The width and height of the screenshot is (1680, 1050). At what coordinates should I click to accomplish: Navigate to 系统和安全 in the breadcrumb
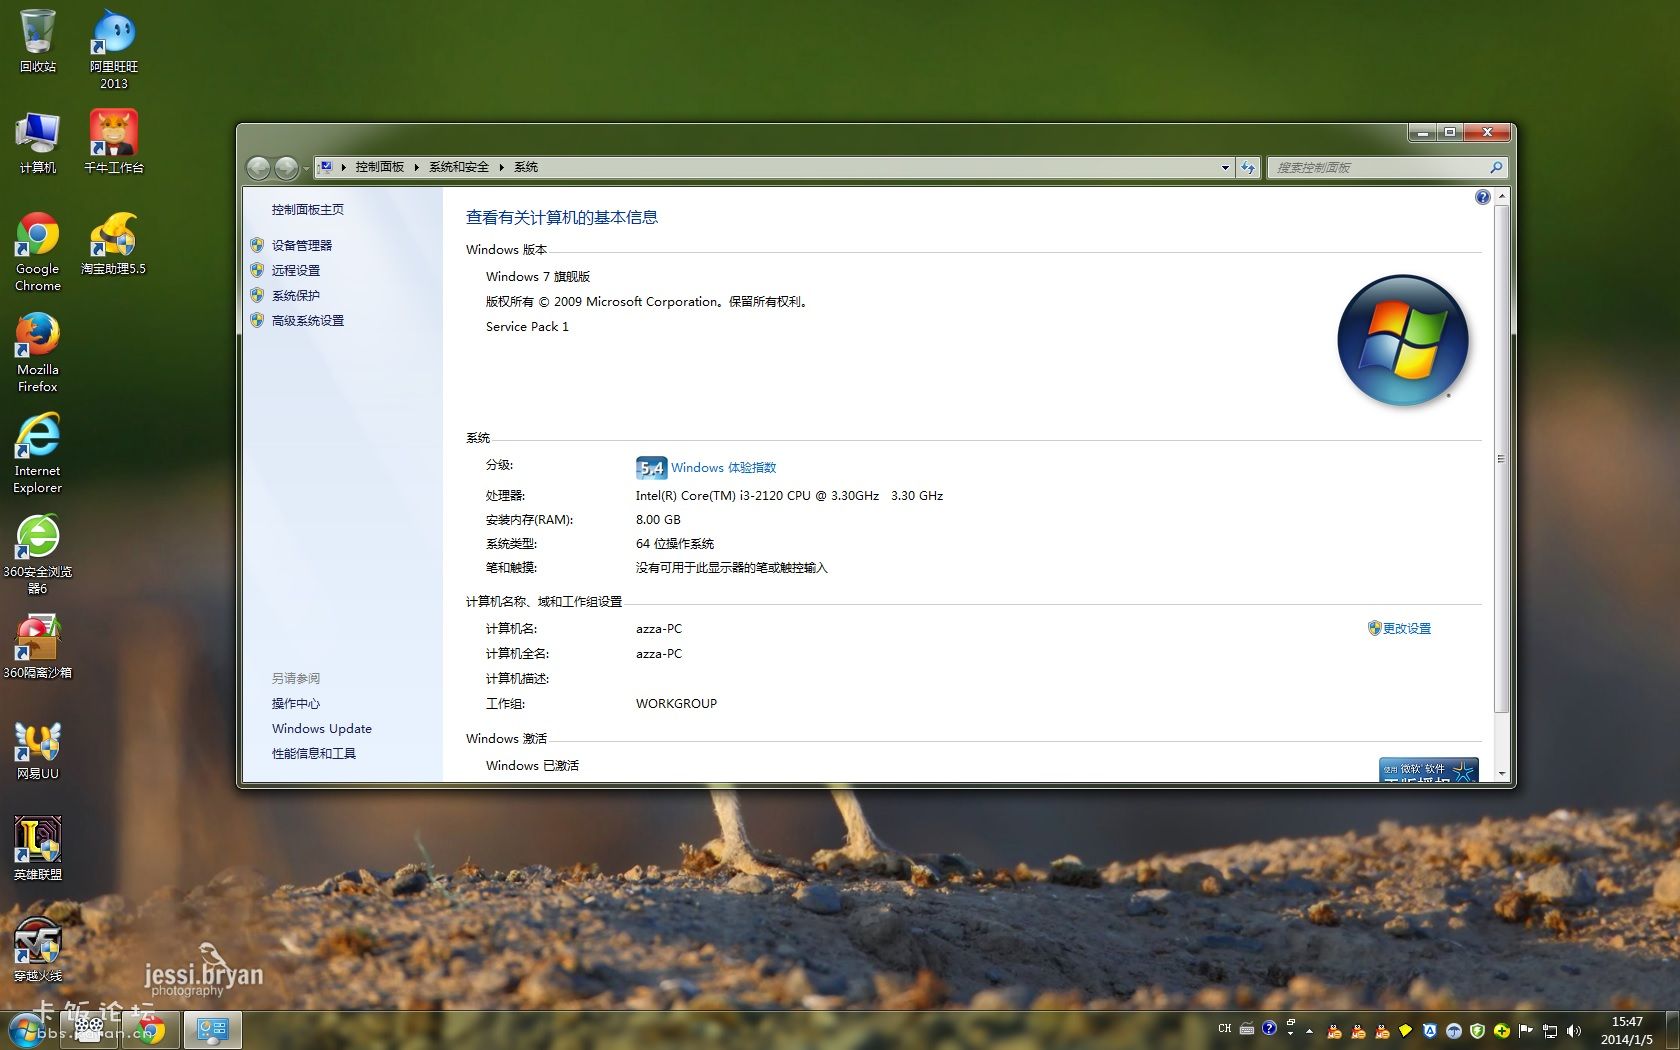[x=459, y=167]
